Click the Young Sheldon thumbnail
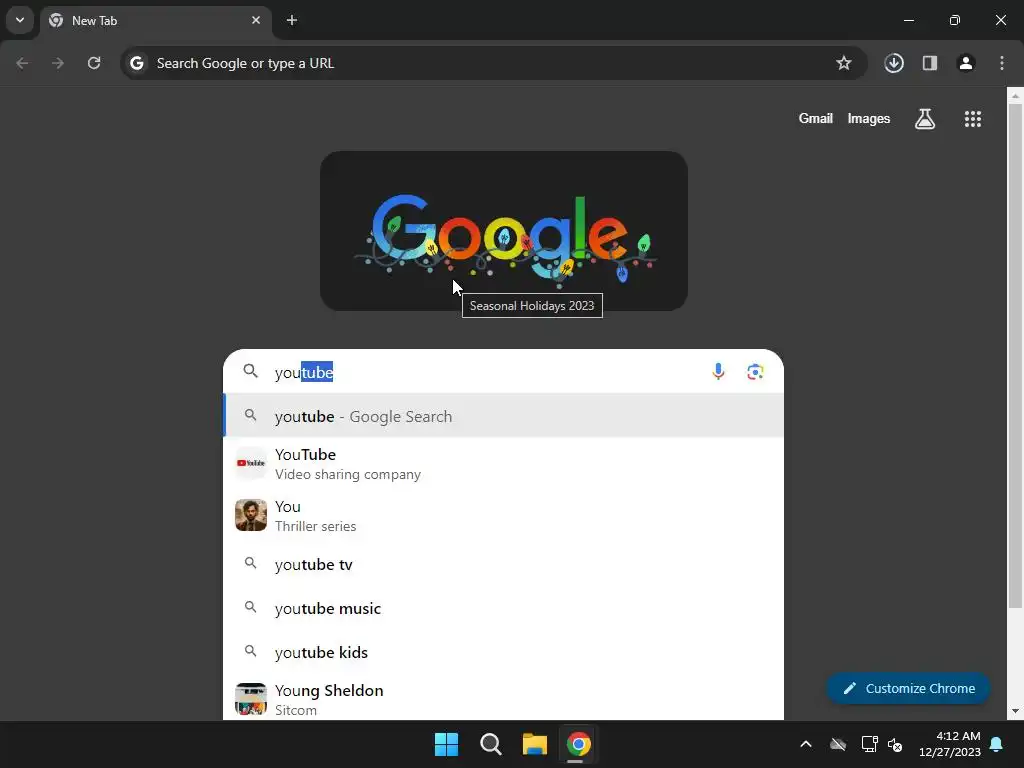This screenshot has width=1024, height=768. click(251, 699)
